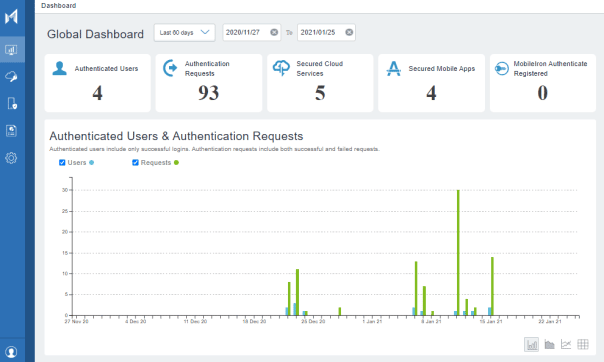Uncheck the Requests series checkbox
This screenshot has height=362, width=604.
[135, 163]
